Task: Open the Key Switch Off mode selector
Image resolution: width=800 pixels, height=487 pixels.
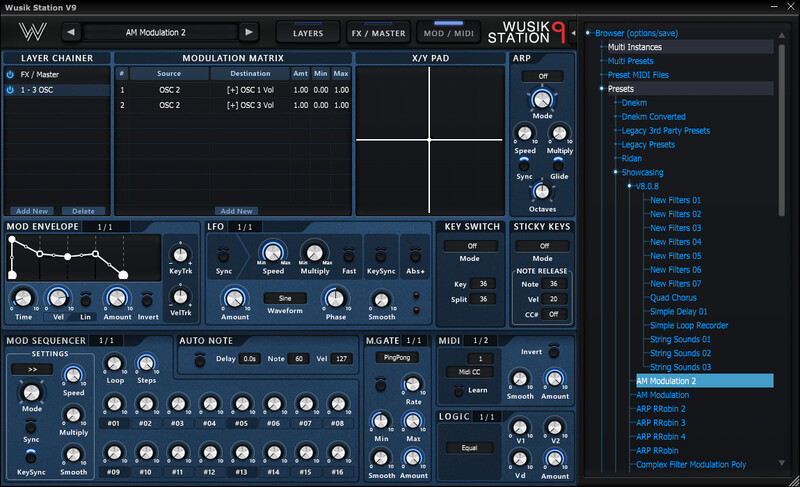Action: pos(472,246)
